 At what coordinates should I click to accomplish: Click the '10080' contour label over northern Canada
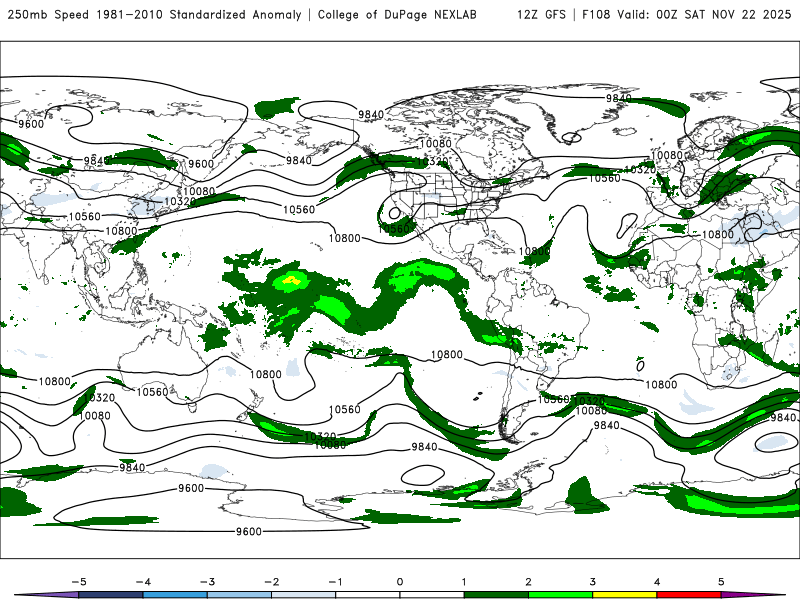[x=436, y=143]
